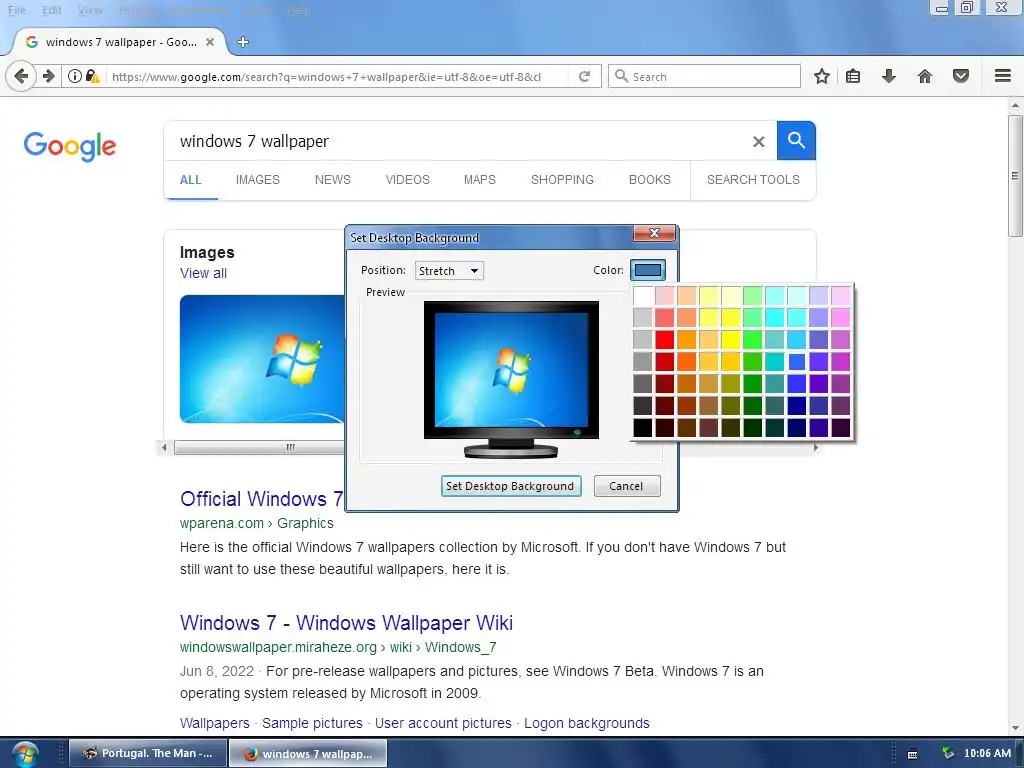The height and width of the screenshot is (768, 1024).
Task: Reload the page with the refresh icon
Action: coord(584,76)
